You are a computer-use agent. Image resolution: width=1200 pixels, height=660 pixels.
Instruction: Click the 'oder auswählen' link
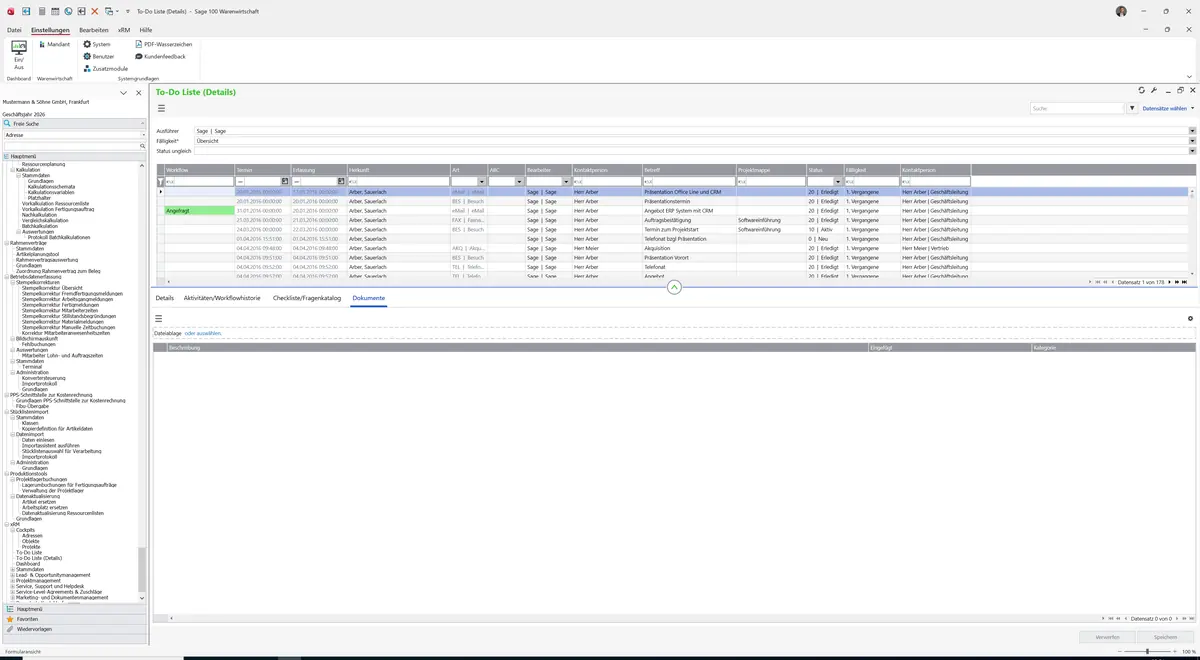tap(203, 332)
